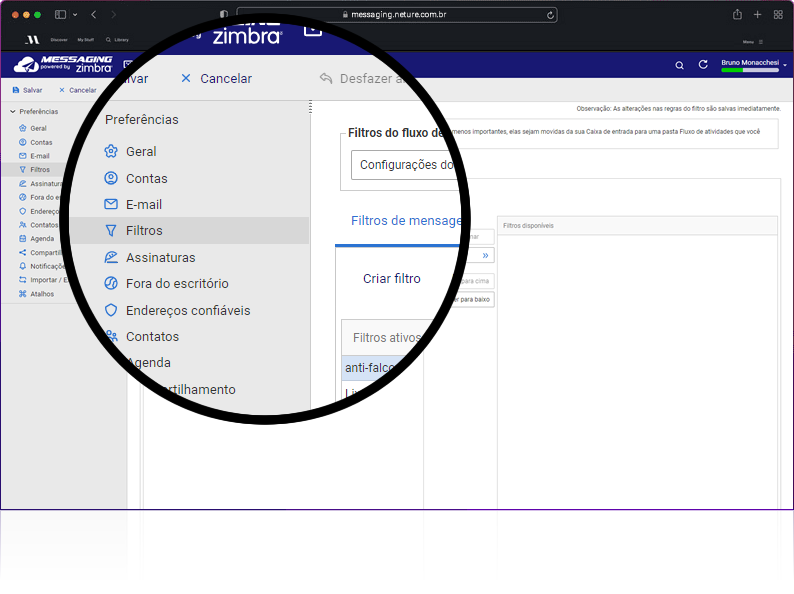
Task: Click the envelope icon beside enlarged E-mail
Action: (111, 204)
